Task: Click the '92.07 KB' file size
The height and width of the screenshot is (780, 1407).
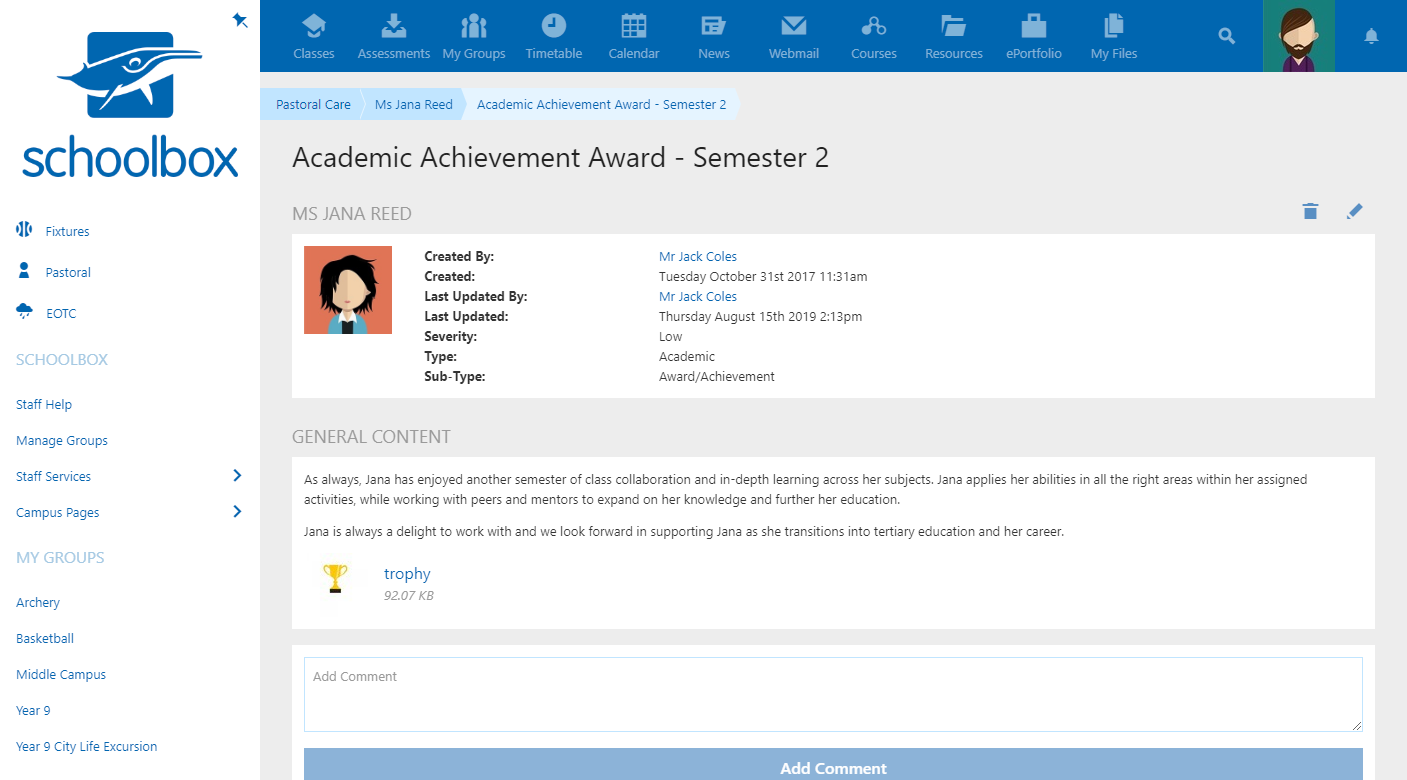Action: (x=409, y=595)
